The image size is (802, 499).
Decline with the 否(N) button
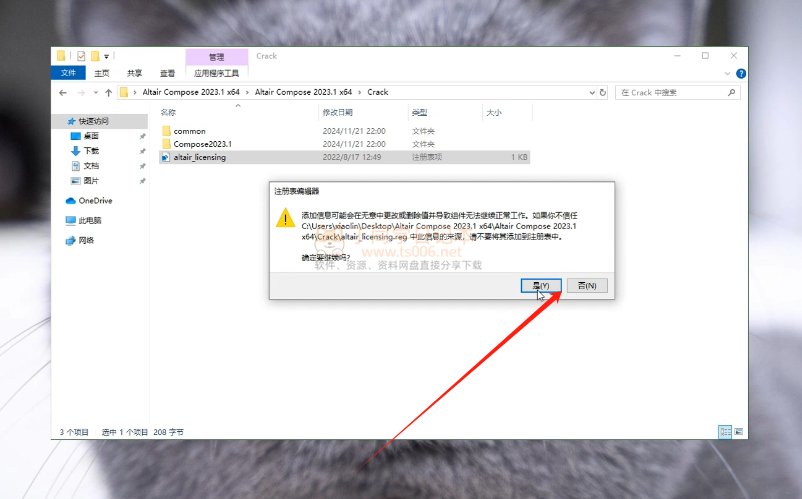coord(587,285)
